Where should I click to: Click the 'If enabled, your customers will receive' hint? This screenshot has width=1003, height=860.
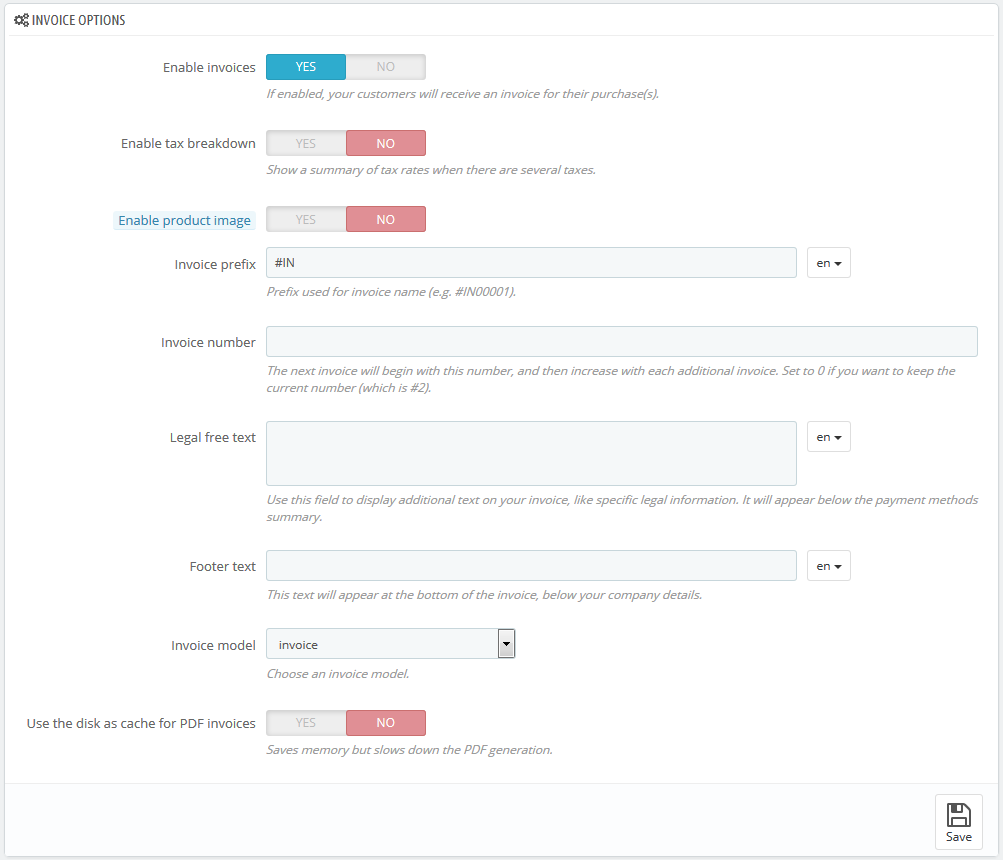coord(462,94)
